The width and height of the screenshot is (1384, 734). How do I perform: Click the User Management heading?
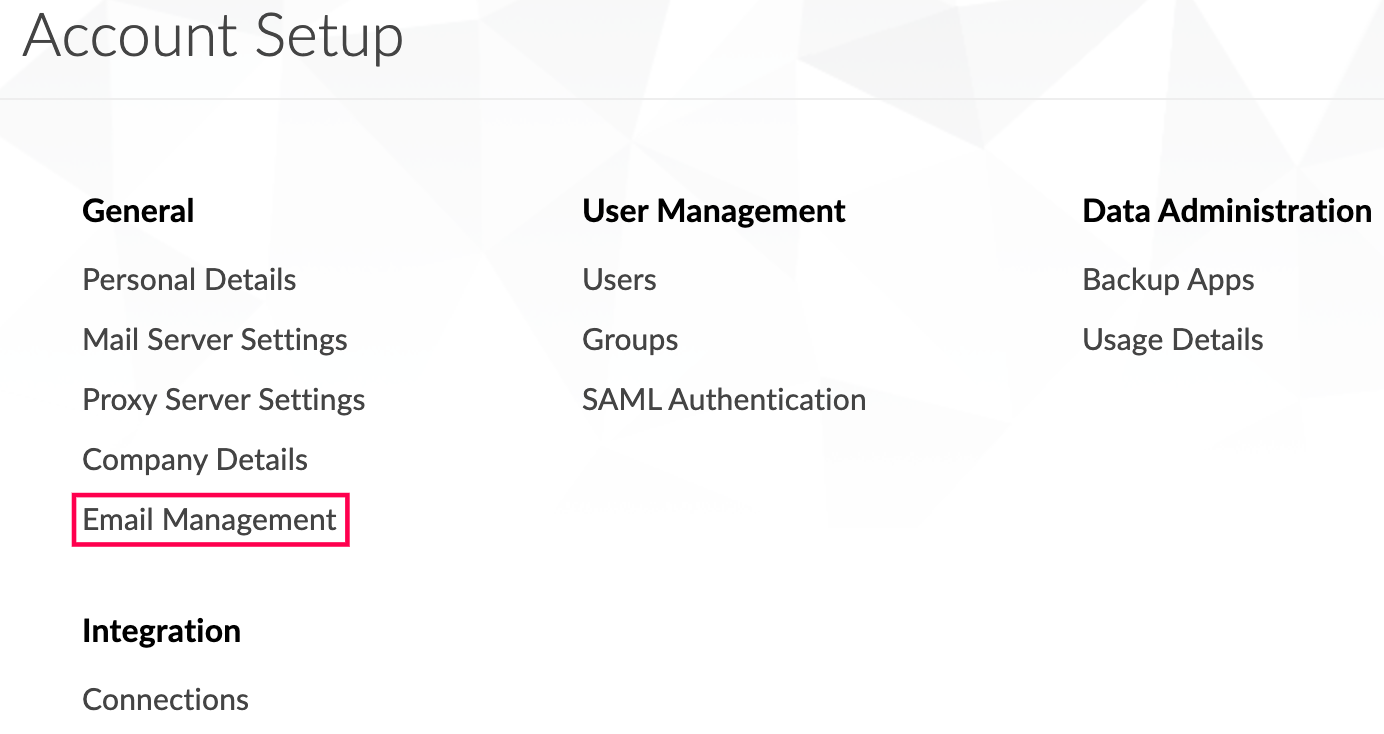point(714,211)
